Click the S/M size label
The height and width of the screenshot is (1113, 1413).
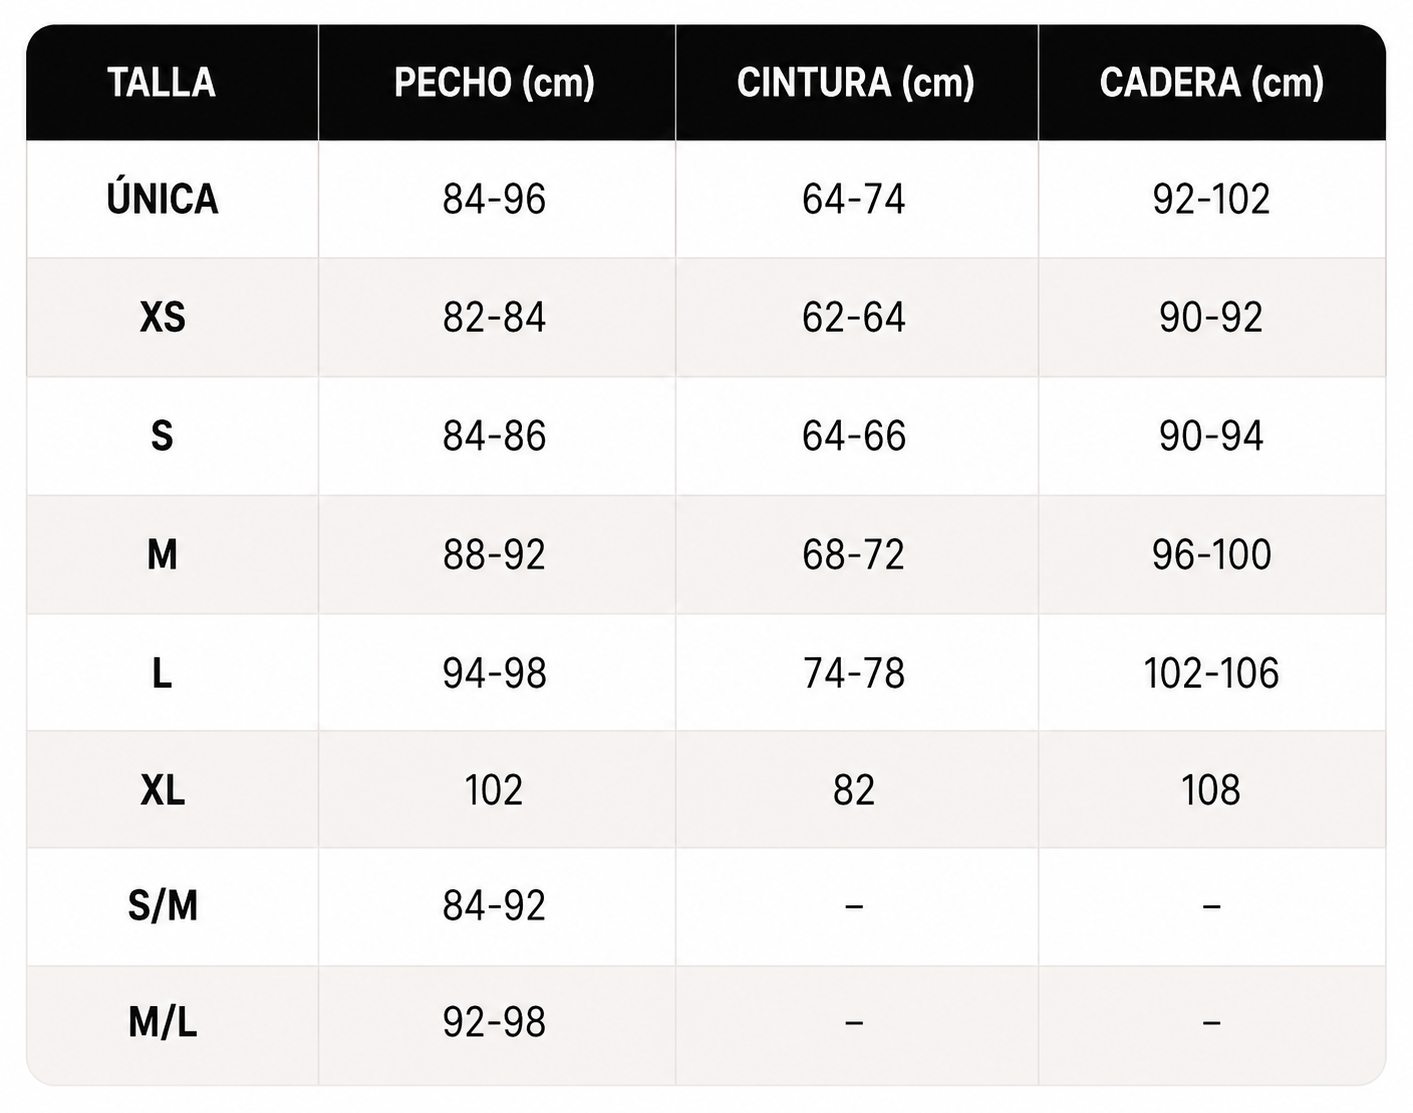point(162,906)
